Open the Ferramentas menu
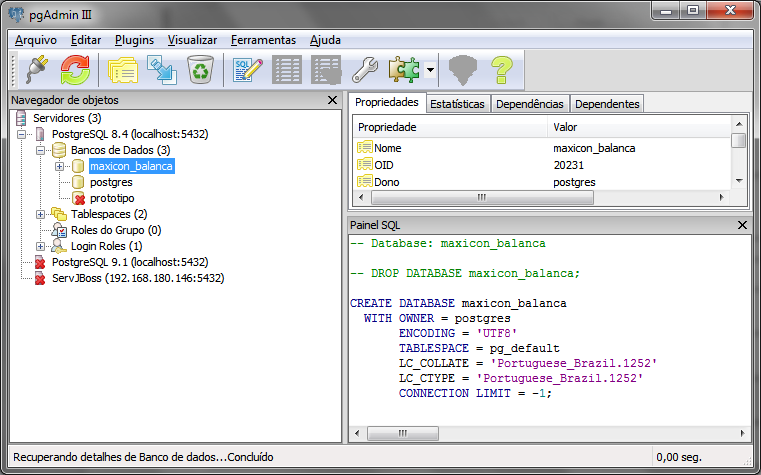Screen dimensions: 761x475 point(264,40)
